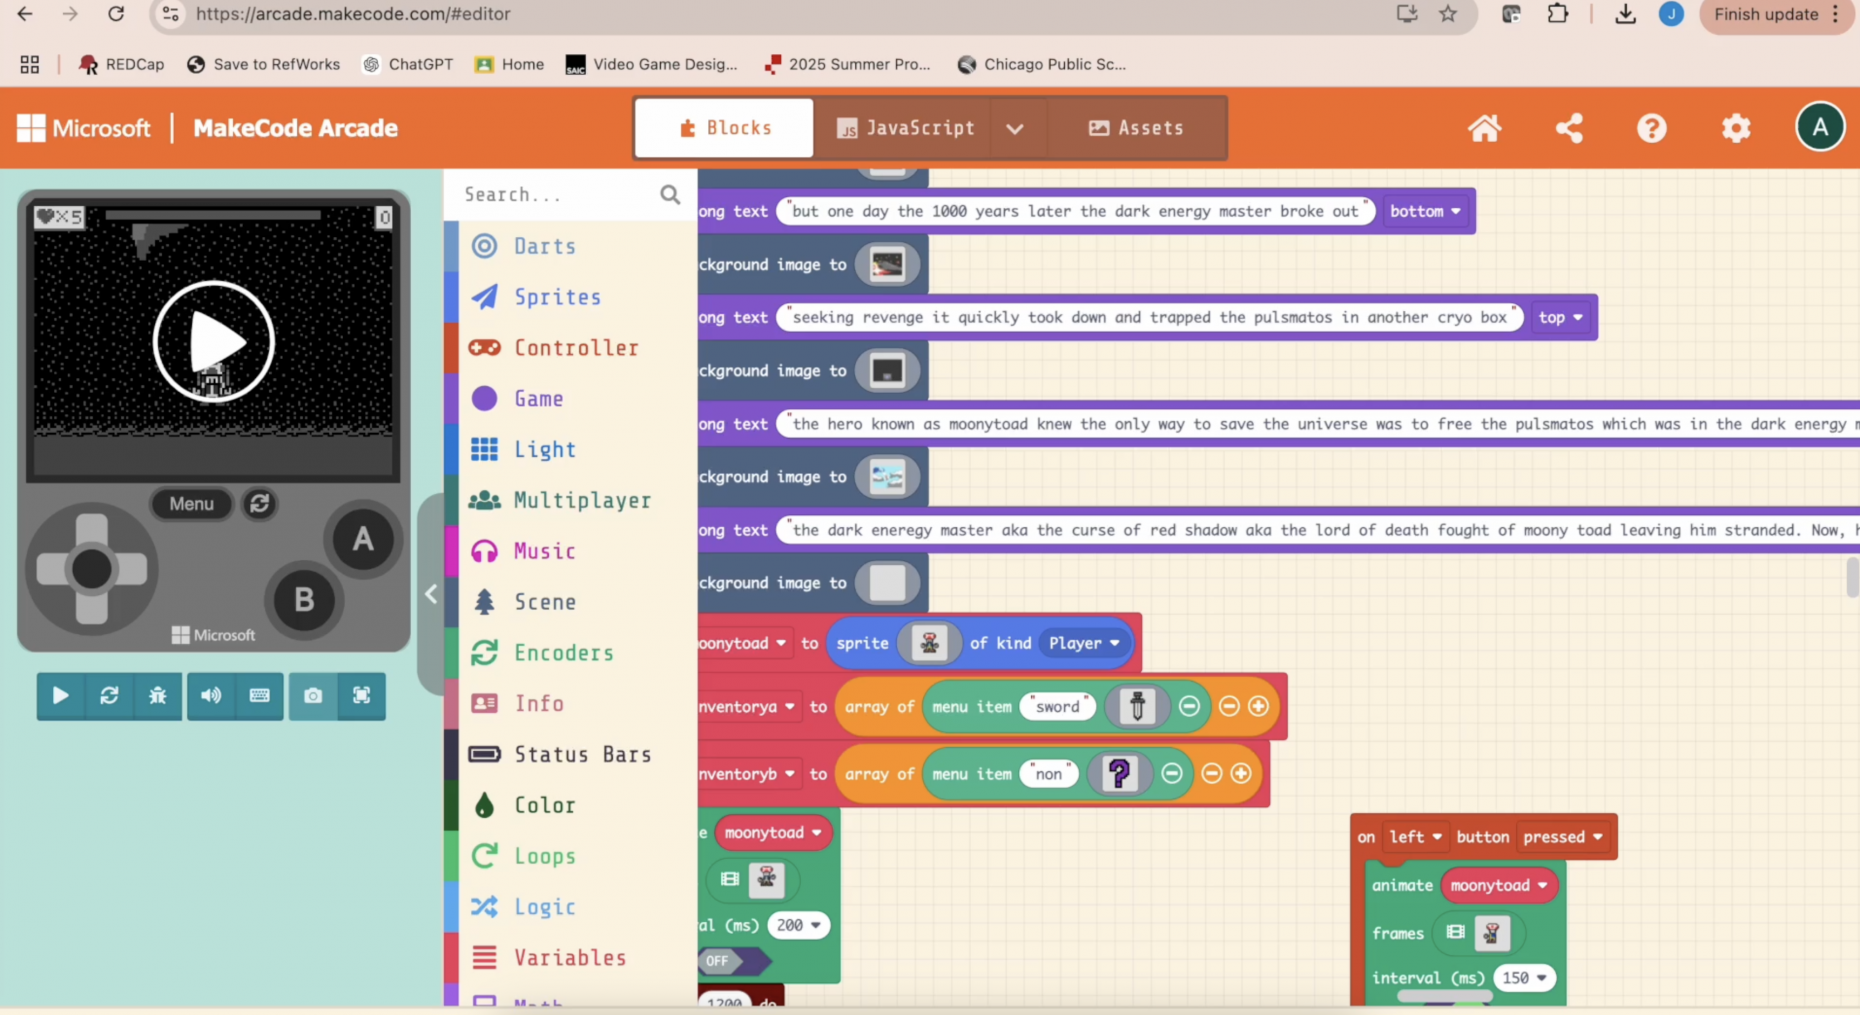The height and width of the screenshot is (1015, 1860).
Task: Click the Share project icon
Action: [x=1569, y=128]
